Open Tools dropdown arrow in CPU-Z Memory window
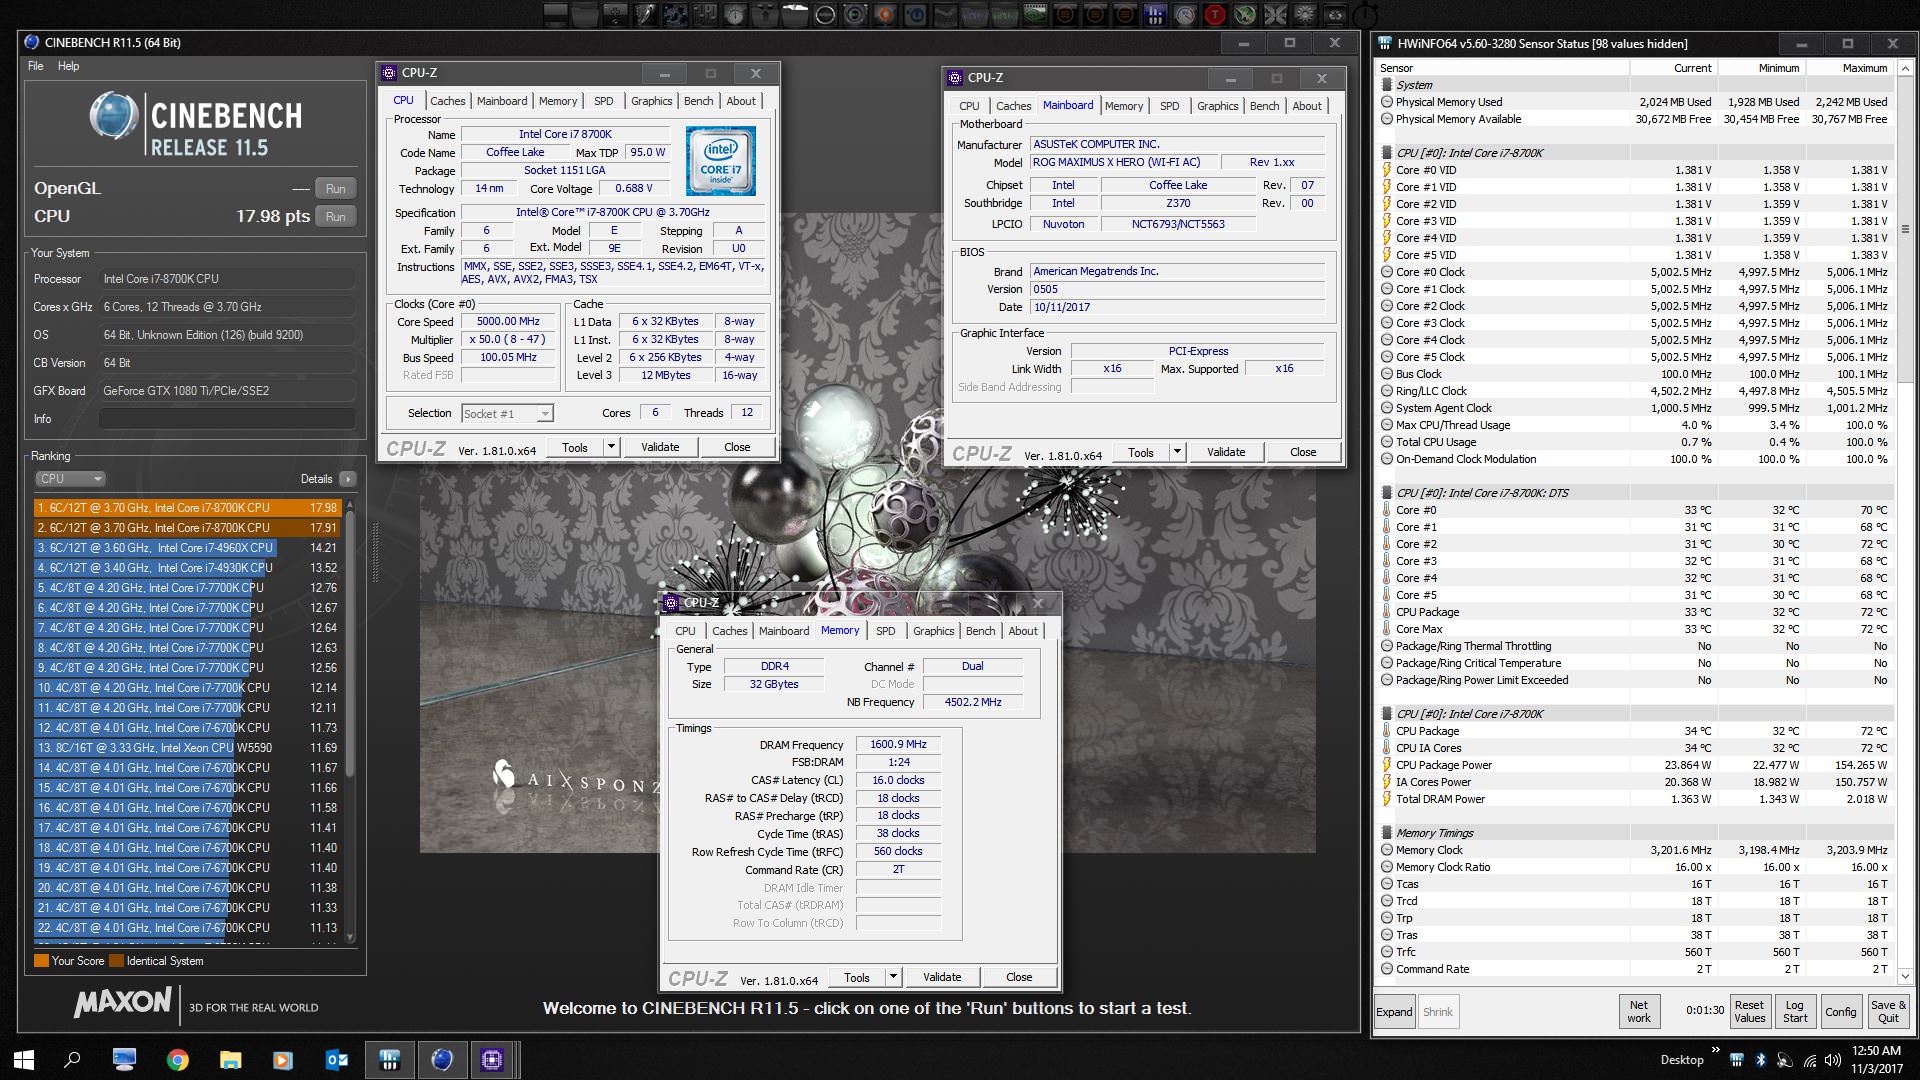 [x=893, y=977]
